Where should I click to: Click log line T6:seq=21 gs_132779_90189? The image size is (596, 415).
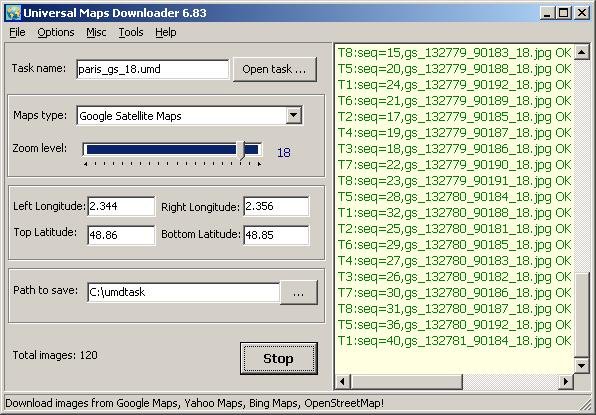click(x=454, y=101)
